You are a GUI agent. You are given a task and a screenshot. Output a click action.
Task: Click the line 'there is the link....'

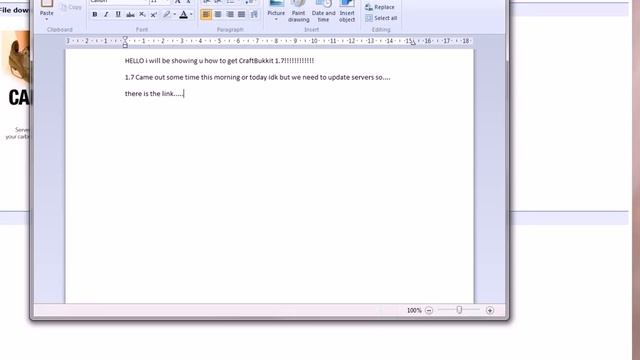pos(154,93)
